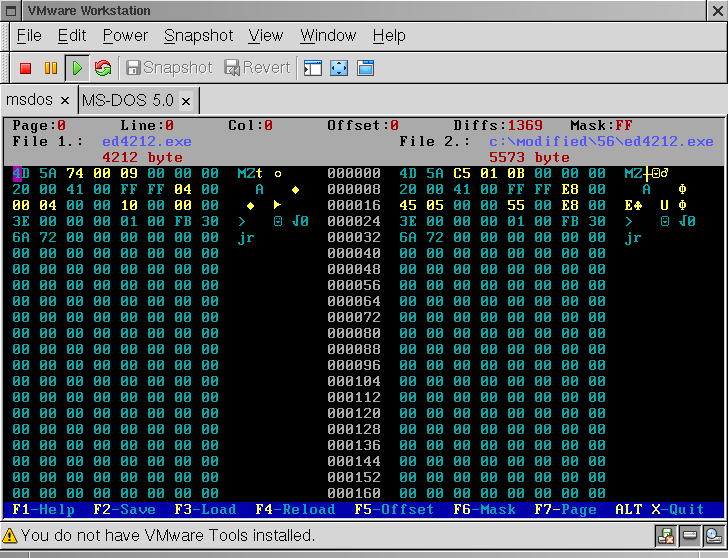Click the VMware Tools not installed message
The width and height of the screenshot is (728, 558).
168,536
